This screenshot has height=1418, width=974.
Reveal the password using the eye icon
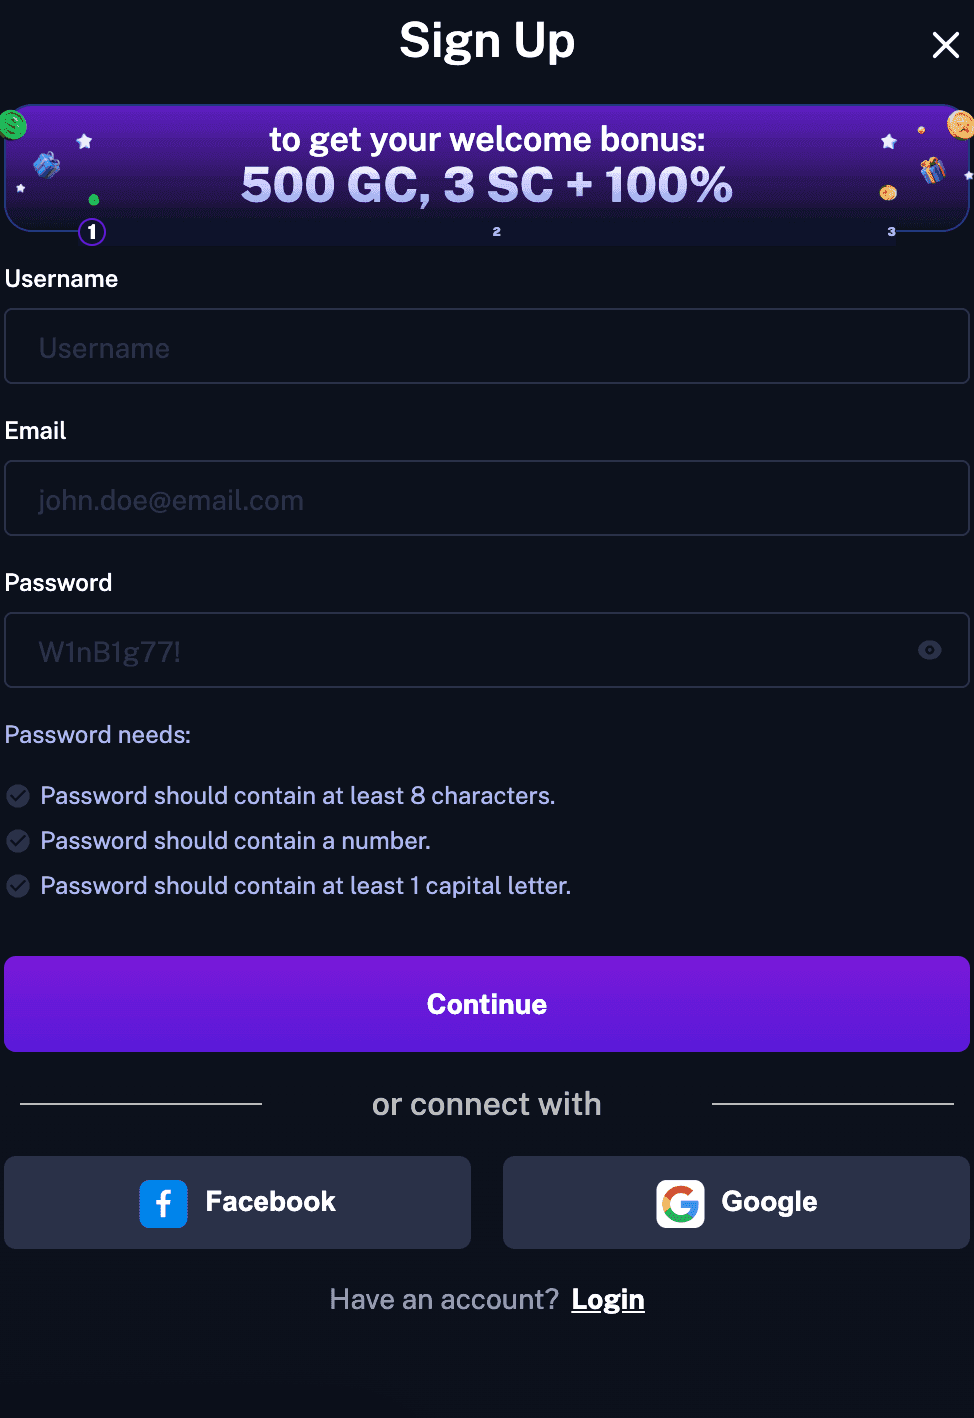pyautogui.click(x=930, y=650)
